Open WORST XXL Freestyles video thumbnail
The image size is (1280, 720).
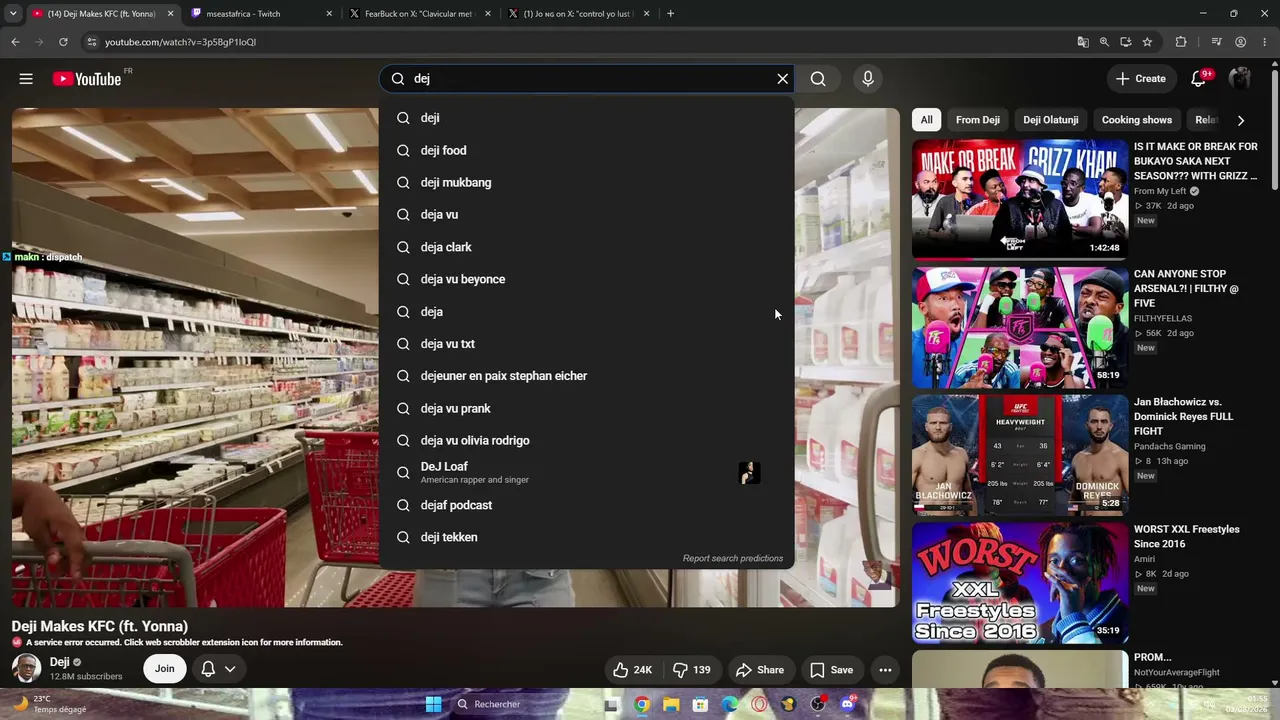click(1020, 583)
